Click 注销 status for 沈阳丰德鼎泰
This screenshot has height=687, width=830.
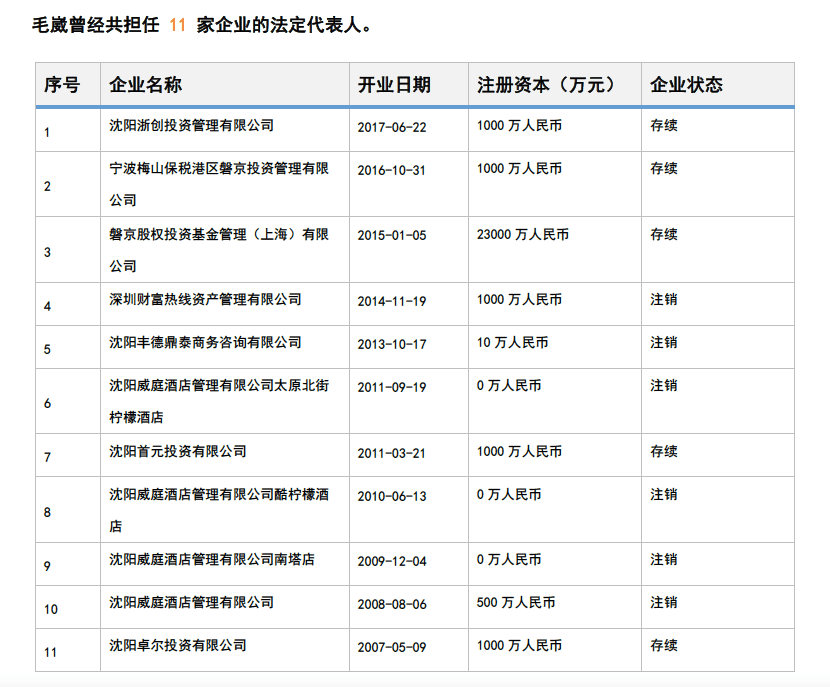point(664,342)
